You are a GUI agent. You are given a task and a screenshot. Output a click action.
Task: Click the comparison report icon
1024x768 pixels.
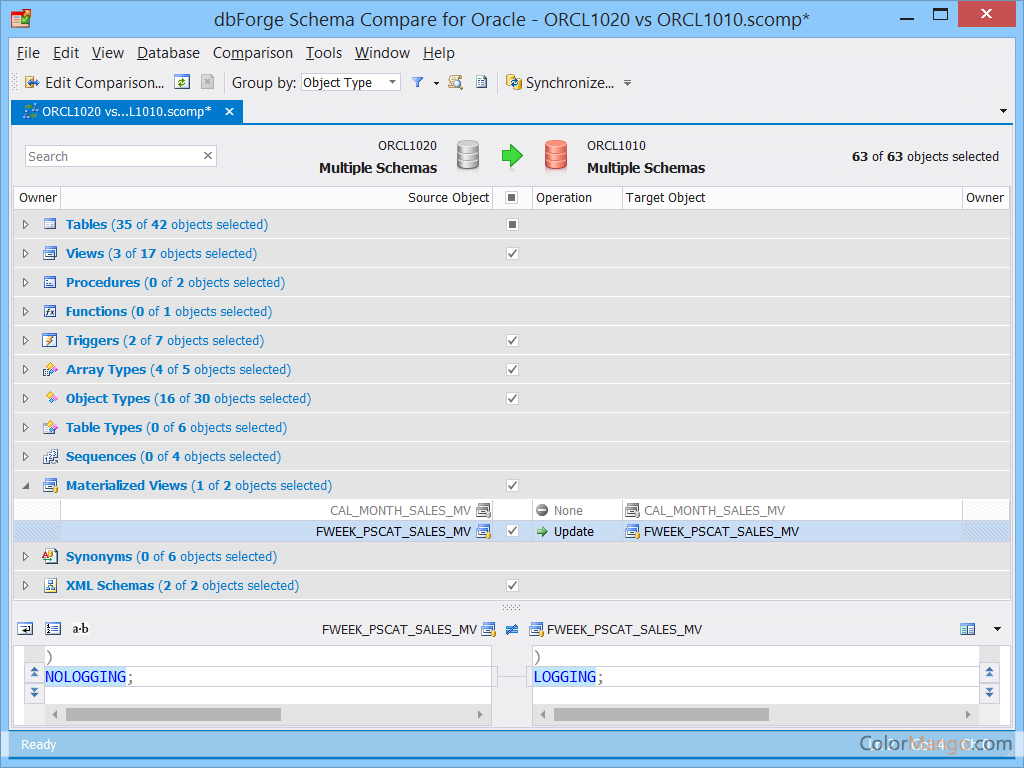[481, 82]
